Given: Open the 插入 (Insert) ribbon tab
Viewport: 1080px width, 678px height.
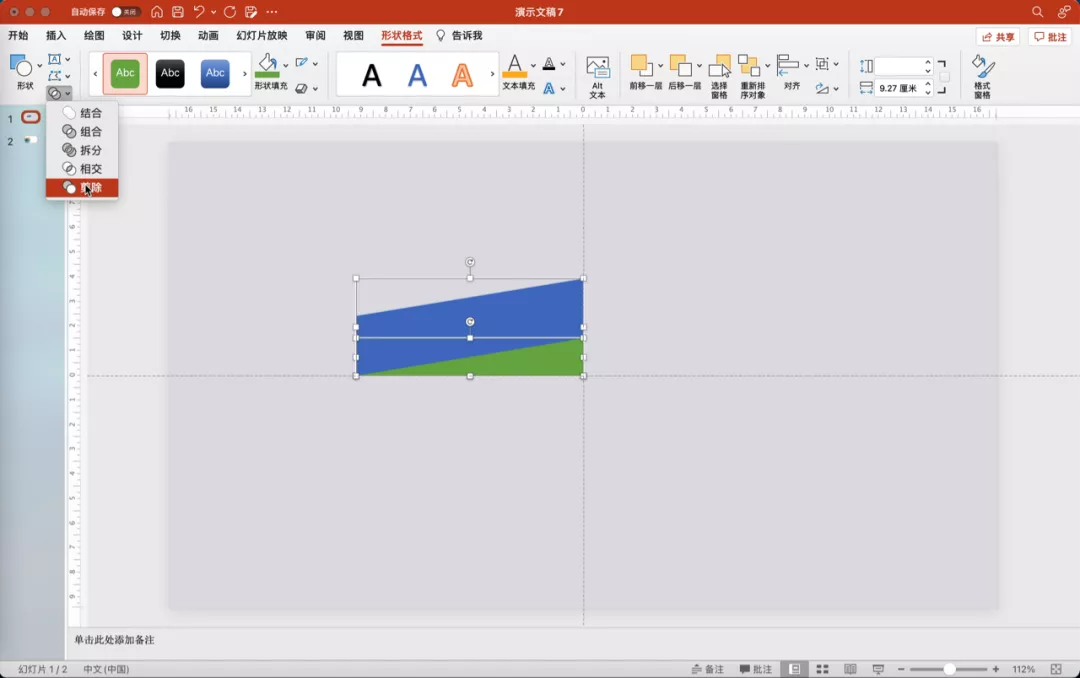Looking at the screenshot, I should [x=56, y=36].
